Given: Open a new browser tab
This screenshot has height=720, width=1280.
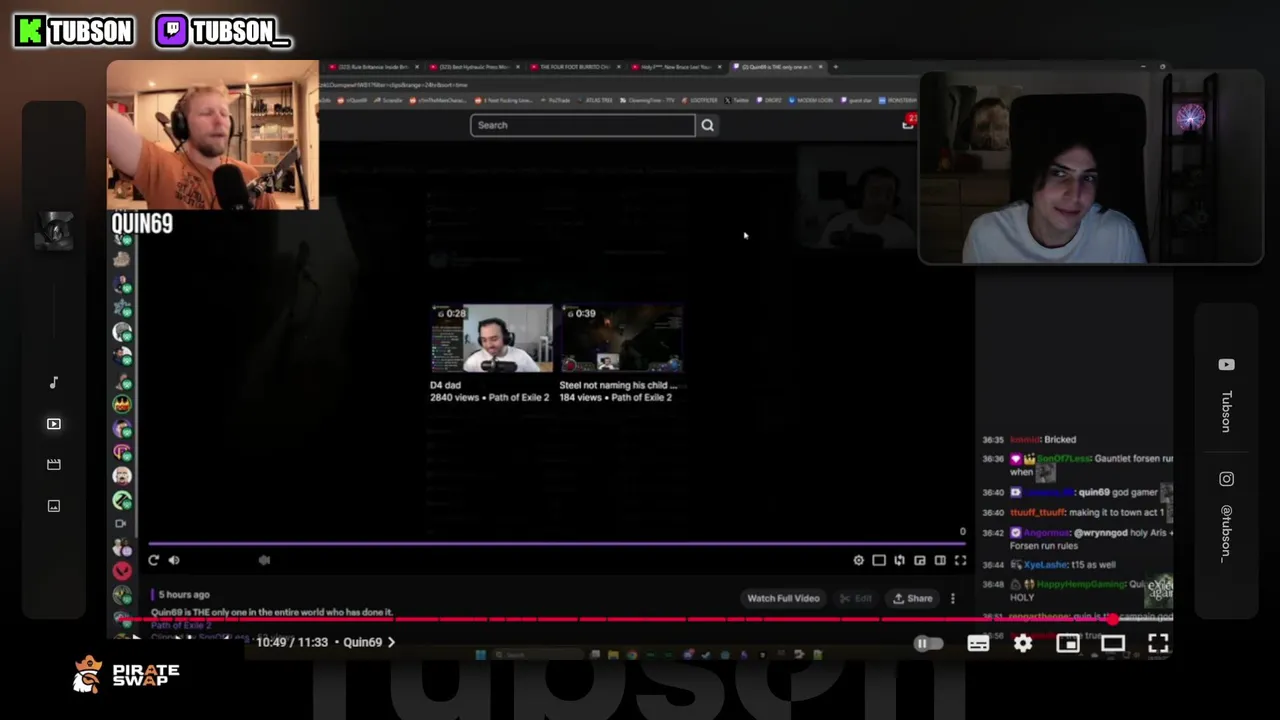Looking at the screenshot, I should 835,67.
